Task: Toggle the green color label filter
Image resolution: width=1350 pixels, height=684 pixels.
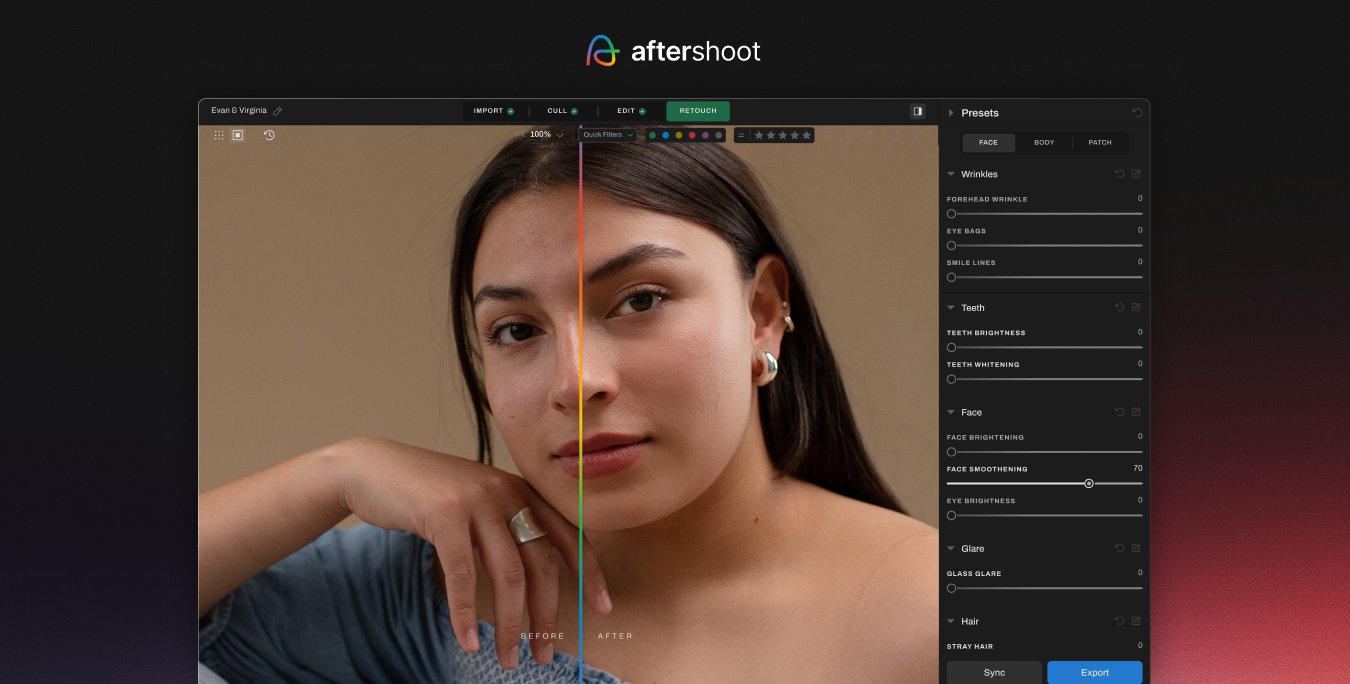Action: (x=653, y=135)
